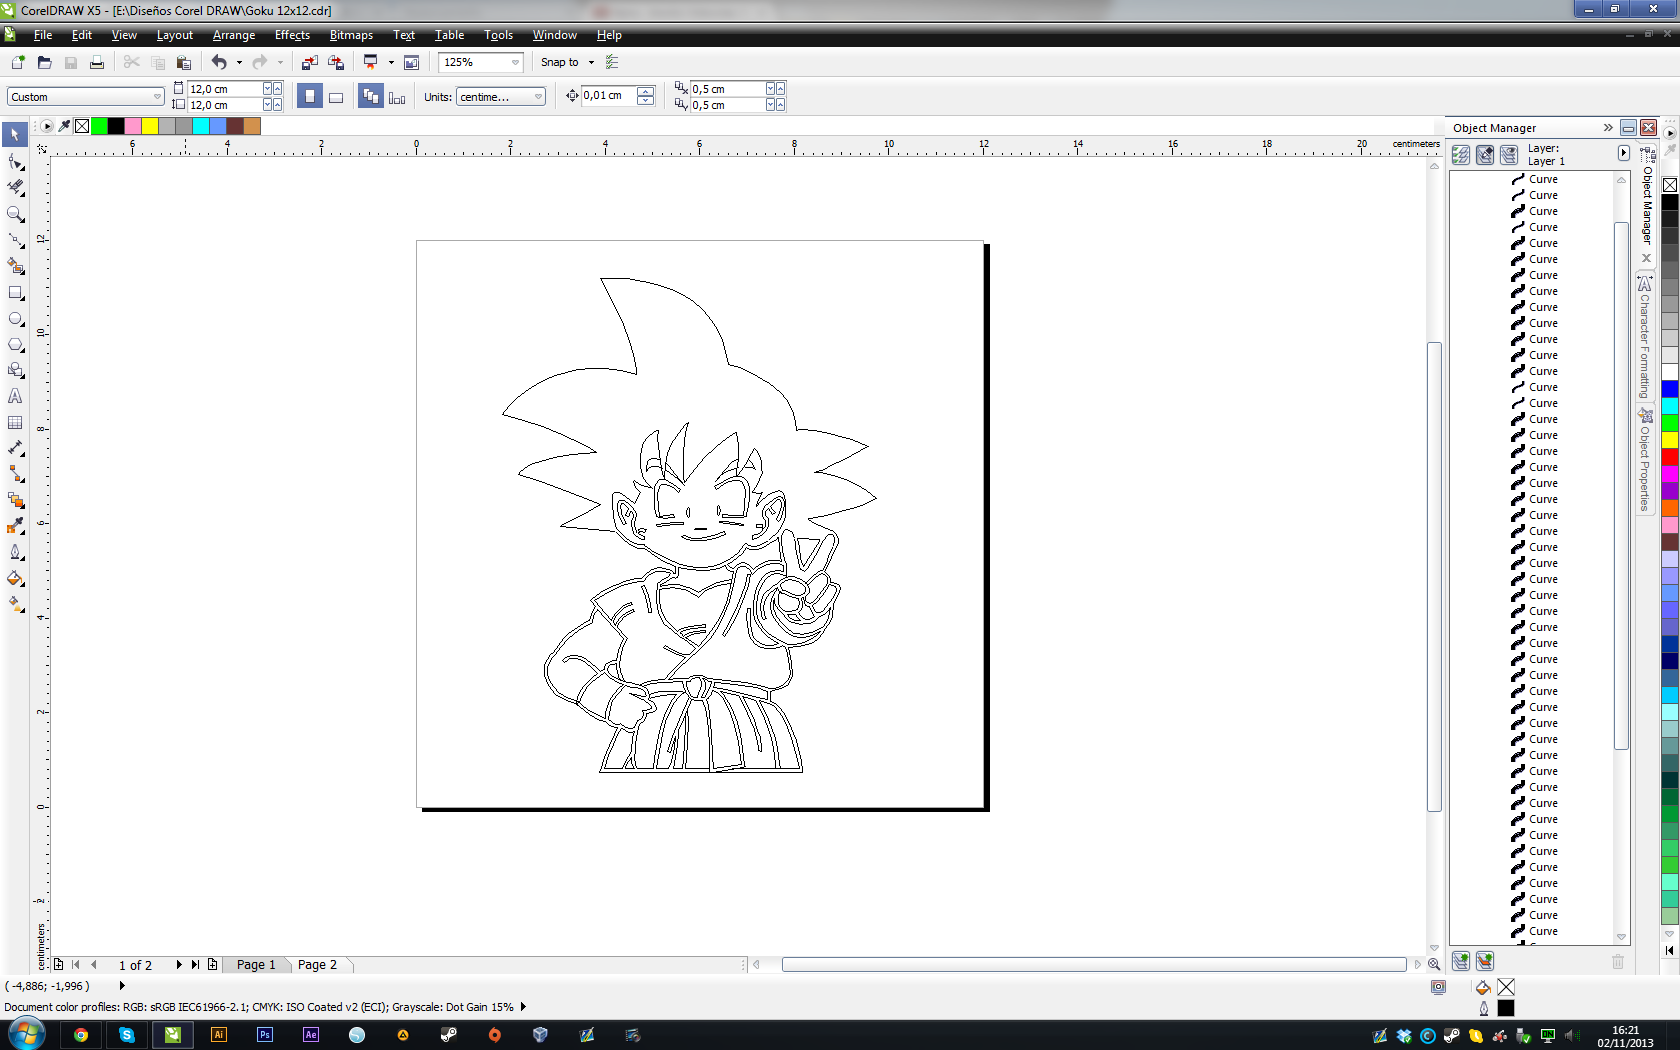
Task: Select the Ellipse tool
Action: click(x=15, y=319)
